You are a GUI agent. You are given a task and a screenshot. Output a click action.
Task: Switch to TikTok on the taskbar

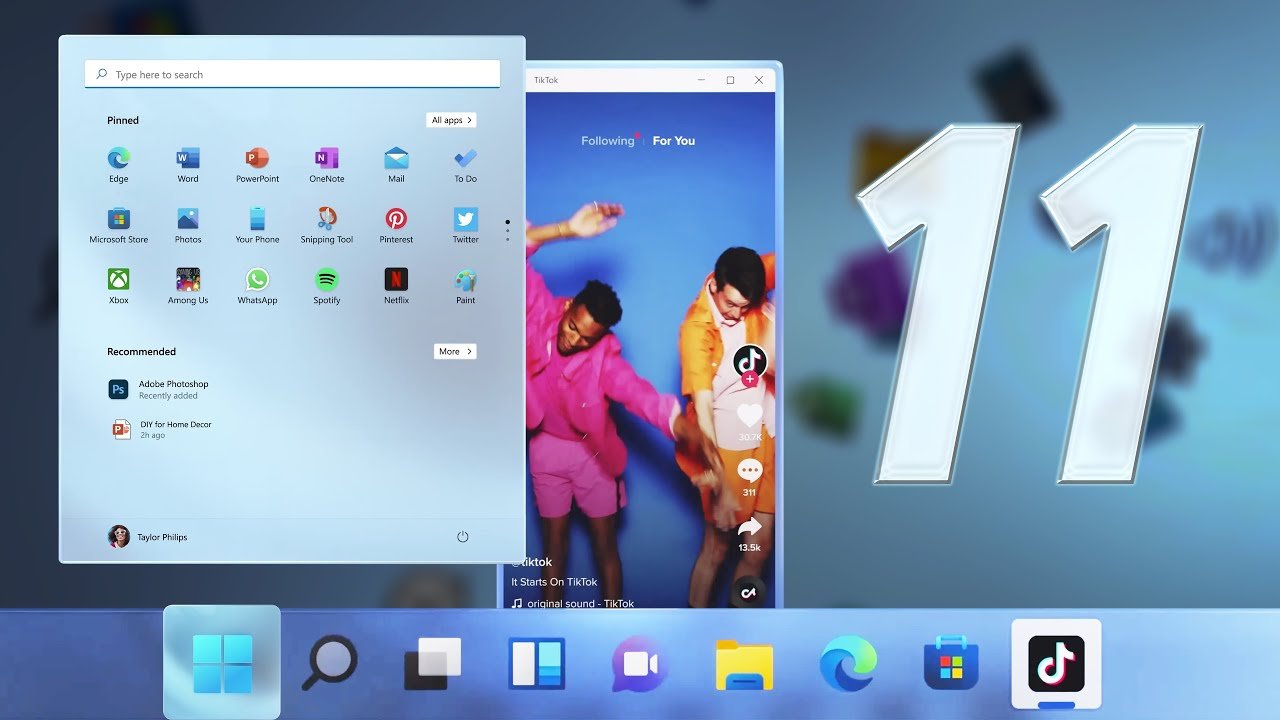point(1056,664)
